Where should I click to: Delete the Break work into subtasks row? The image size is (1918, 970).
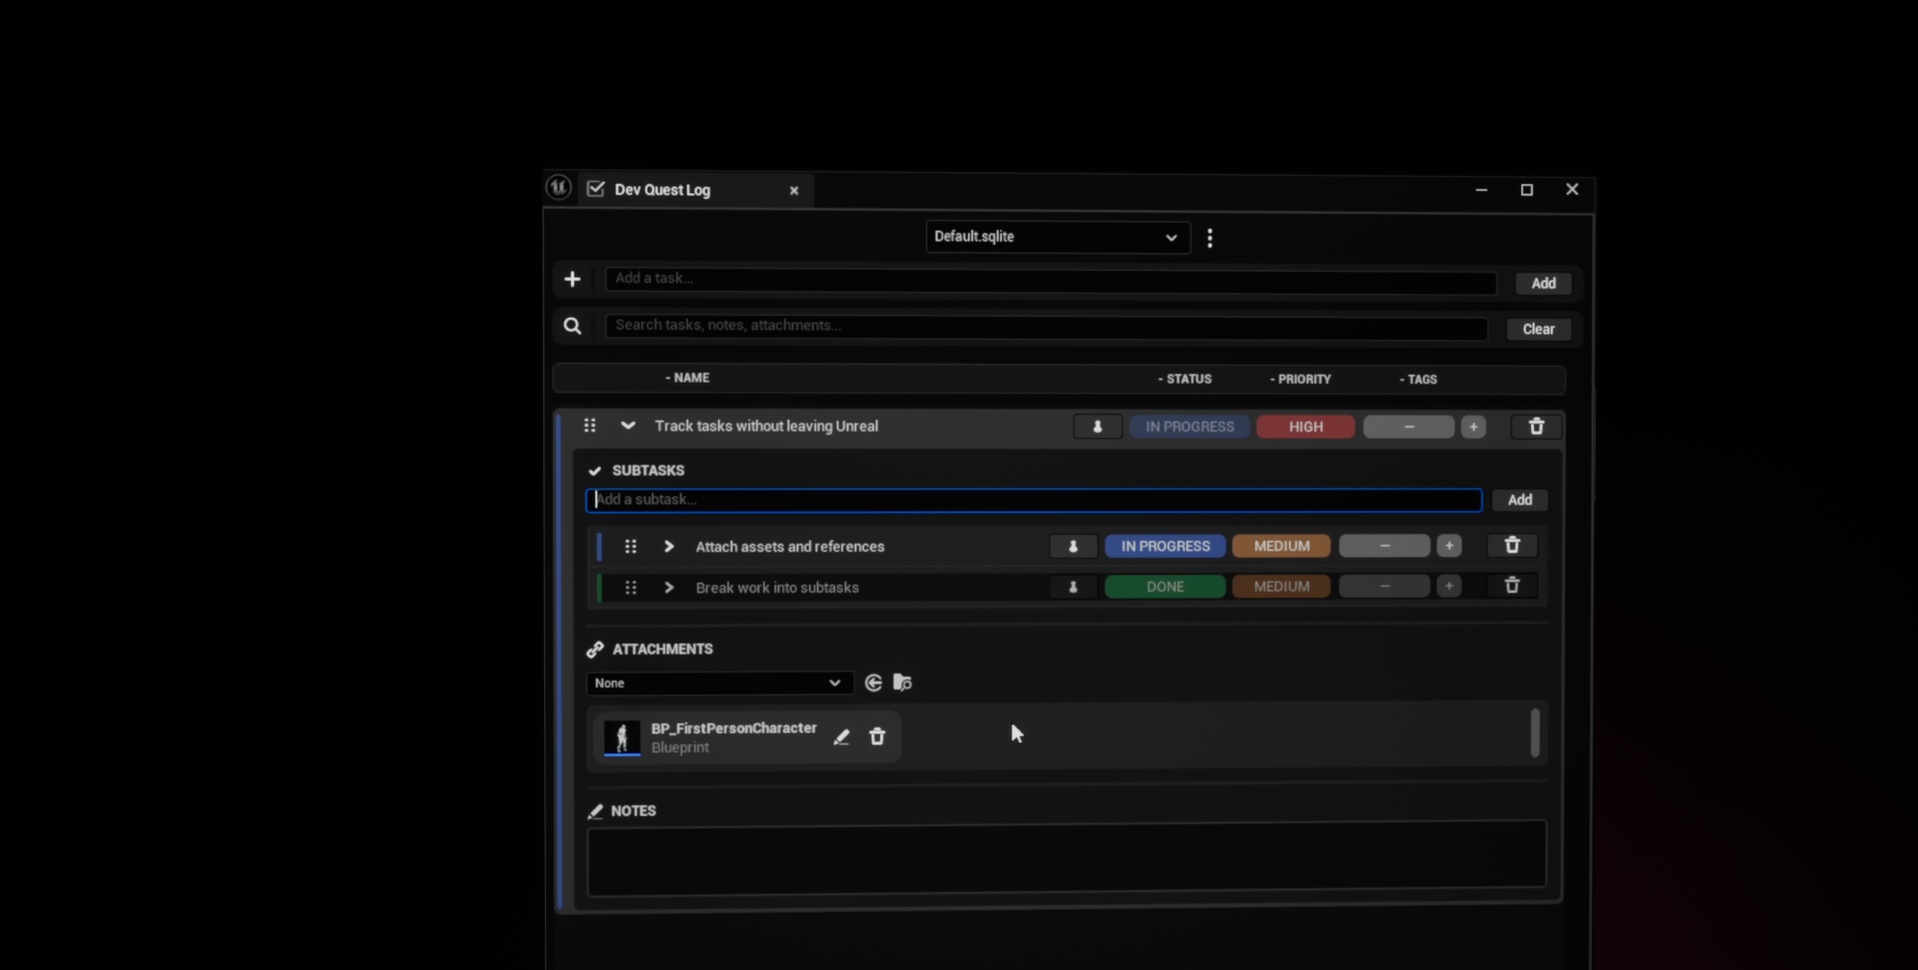(1512, 586)
